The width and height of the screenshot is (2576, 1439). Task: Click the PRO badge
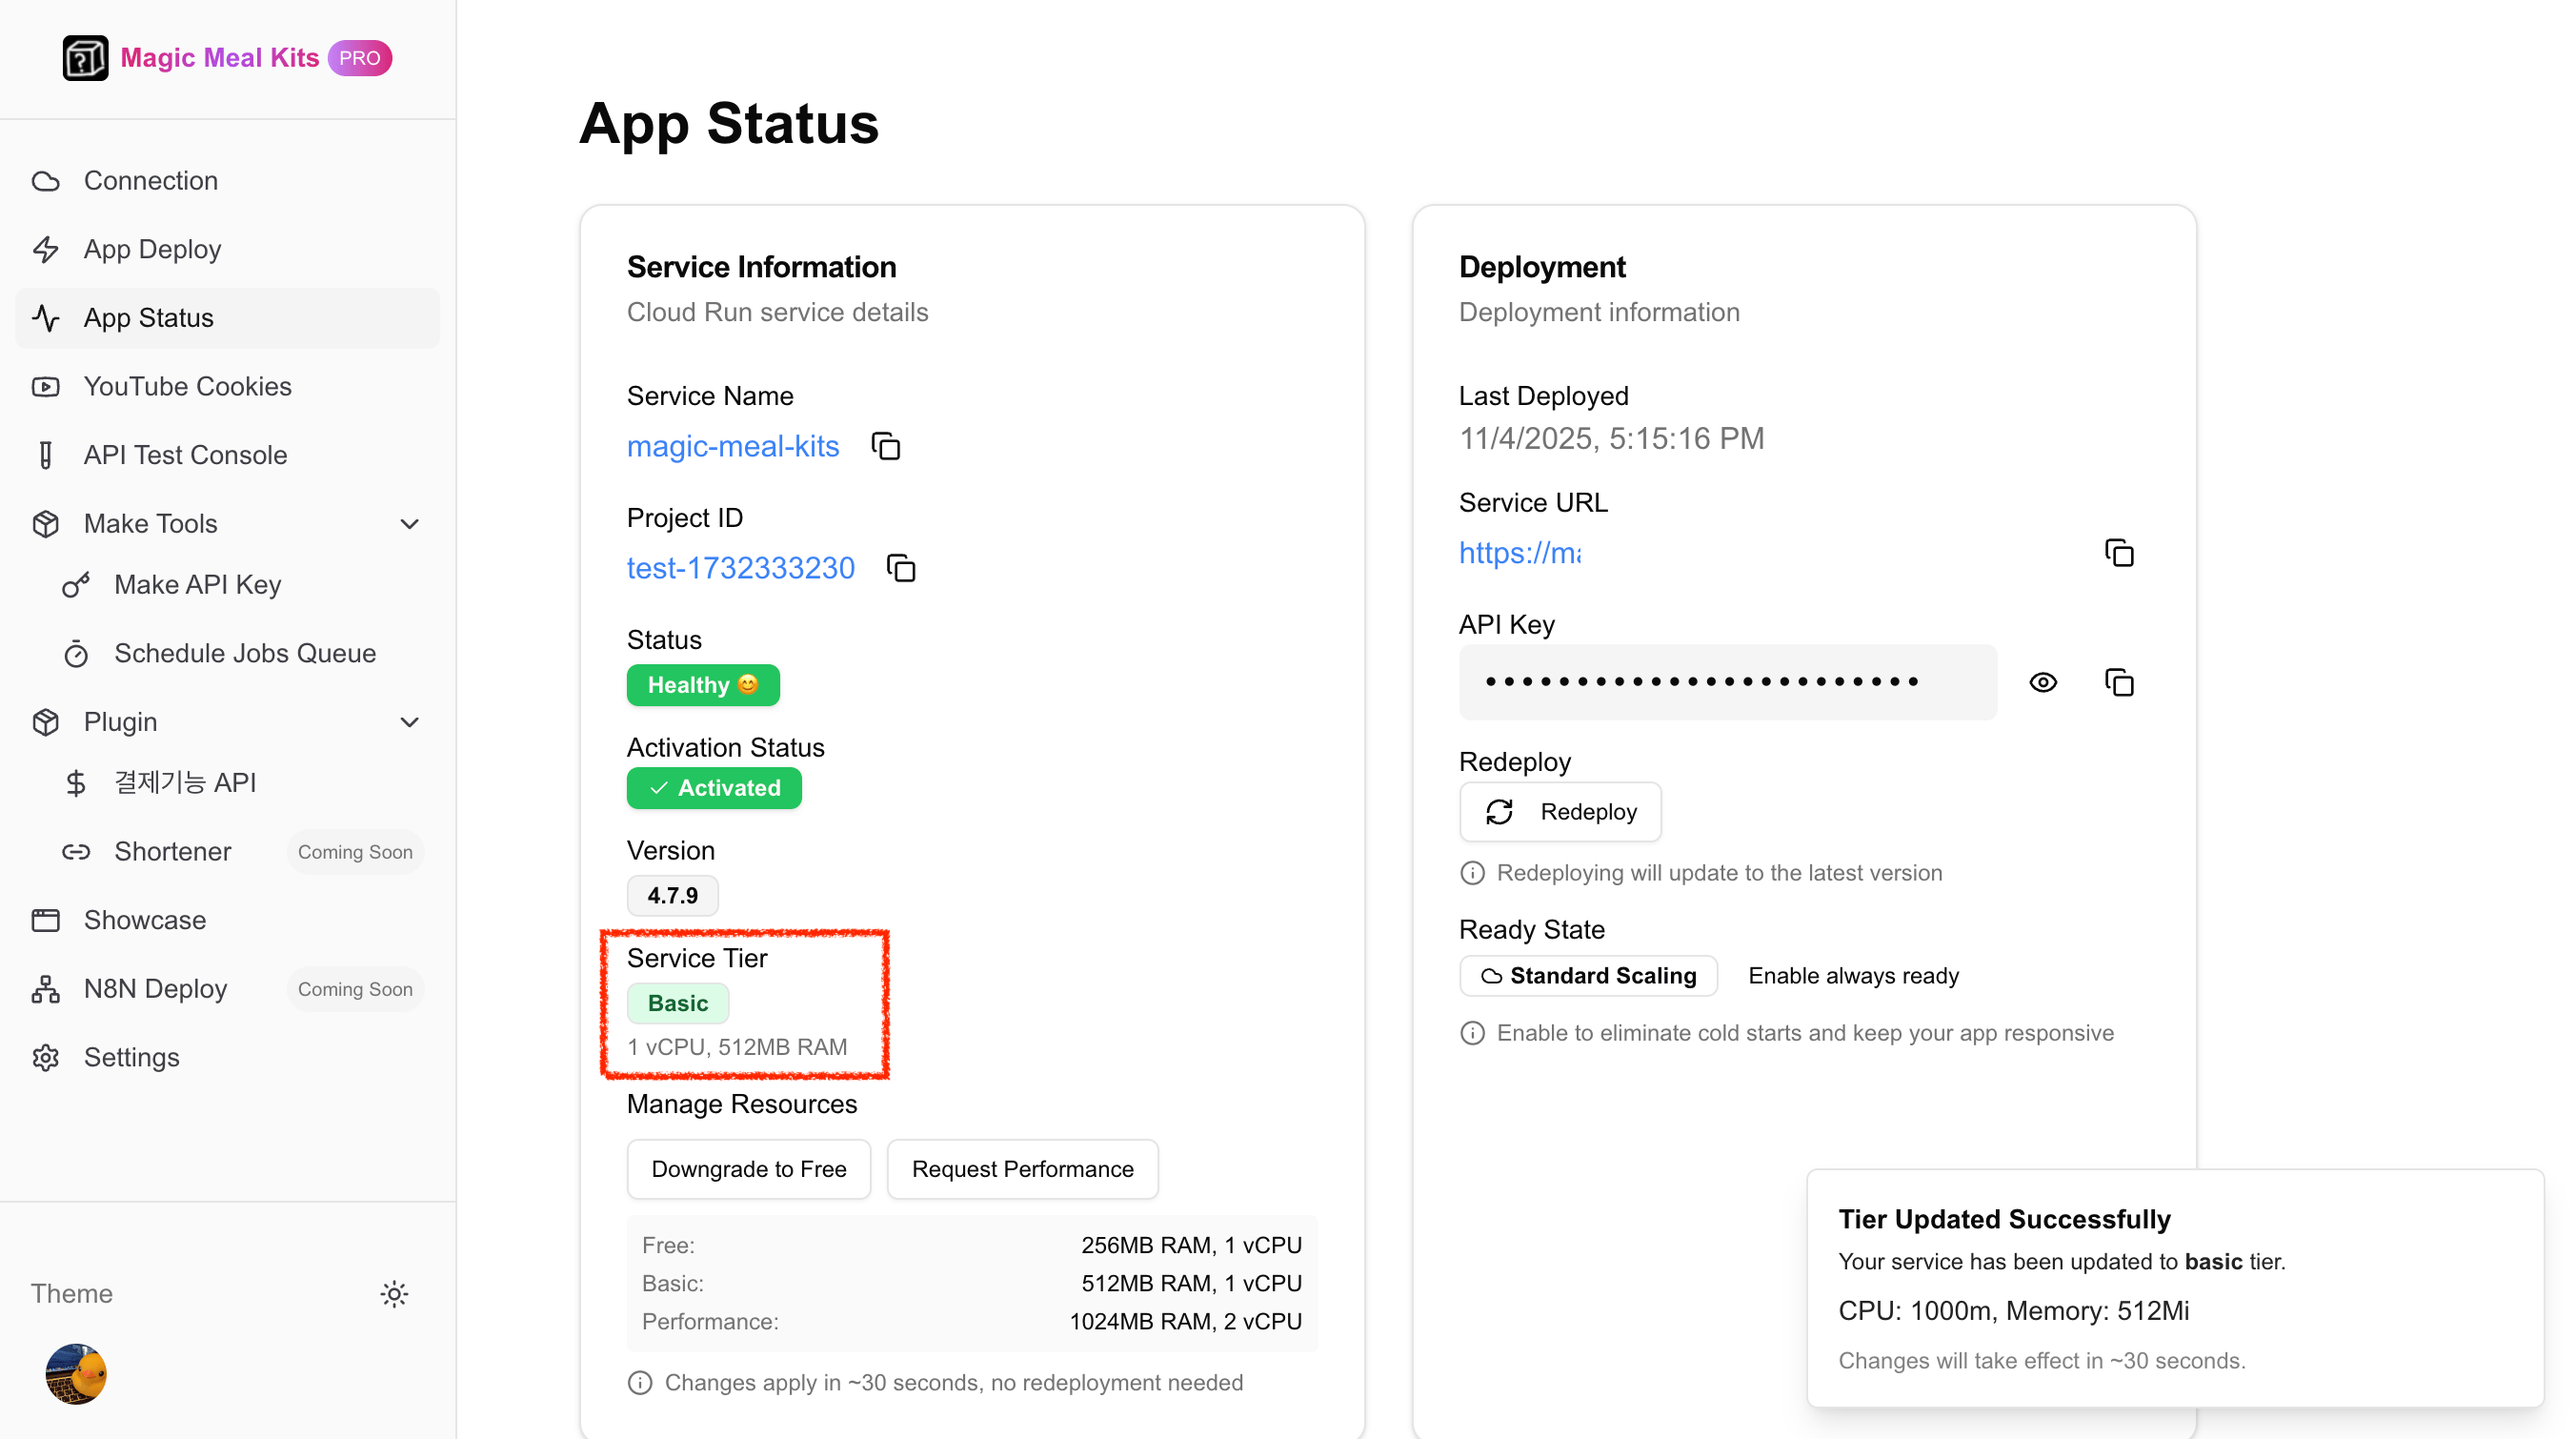point(360,58)
